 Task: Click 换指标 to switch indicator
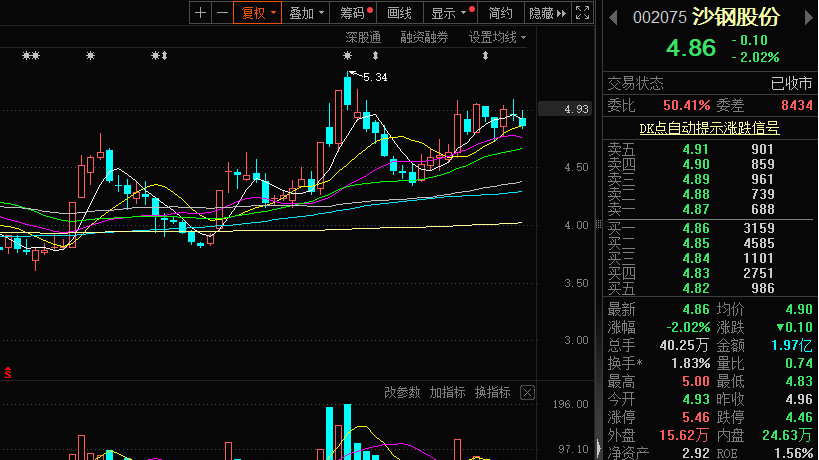coord(492,393)
